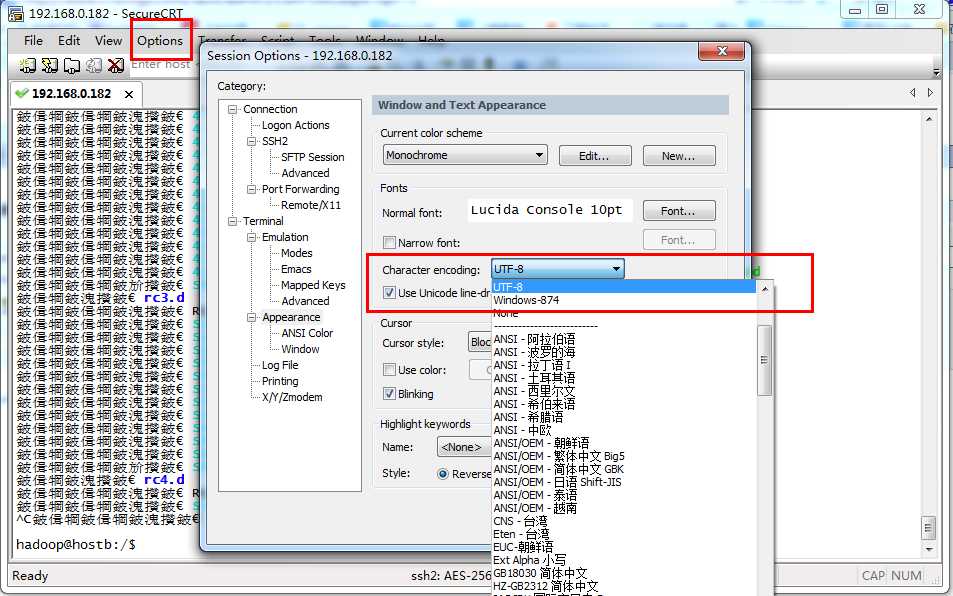Collapse the Emulation tree node
953x596 pixels.
tap(251, 238)
